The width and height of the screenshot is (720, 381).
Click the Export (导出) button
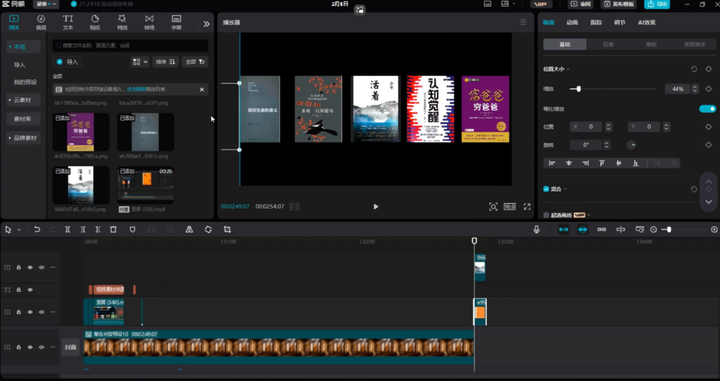click(x=657, y=4)
